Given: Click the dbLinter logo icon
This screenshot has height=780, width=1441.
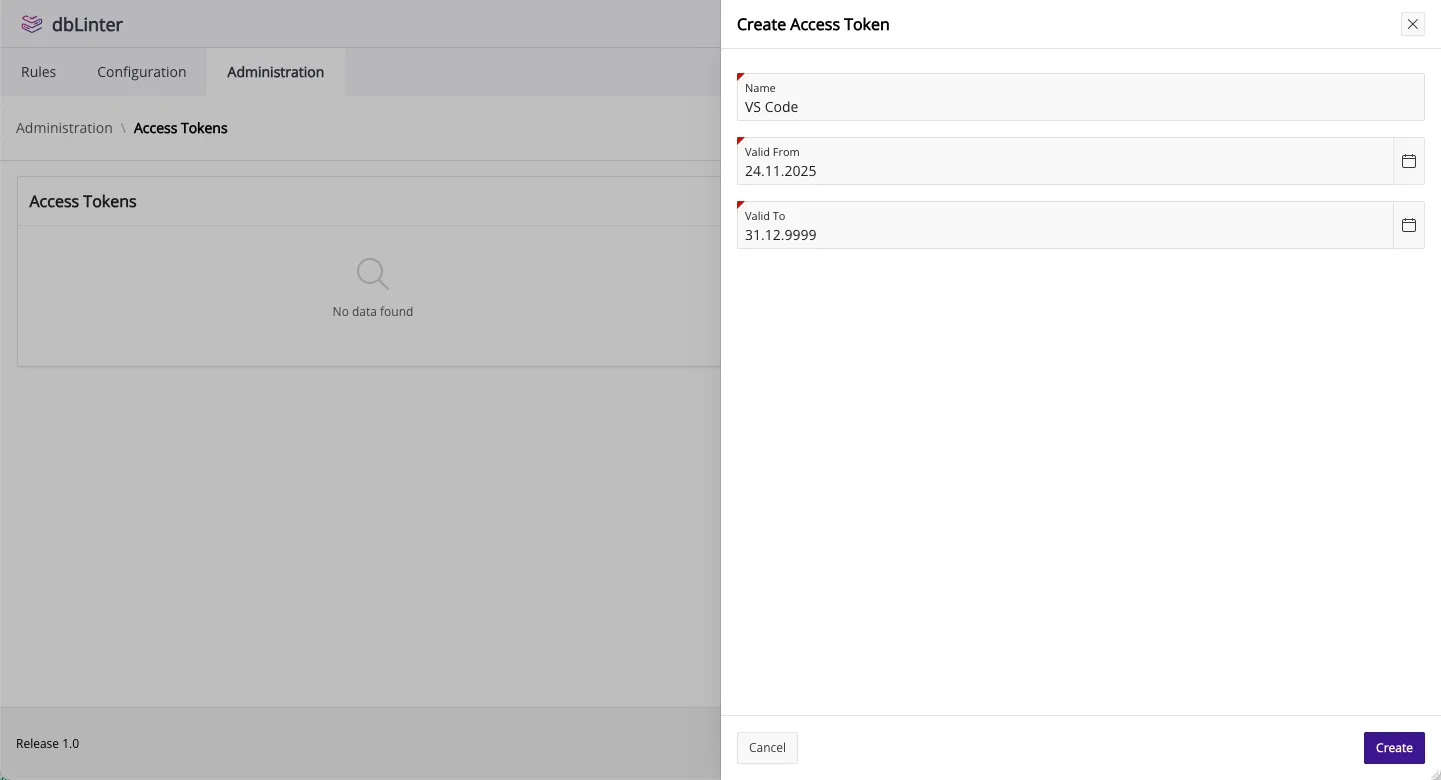Looking at the screenshot, I should pos(32,24).
